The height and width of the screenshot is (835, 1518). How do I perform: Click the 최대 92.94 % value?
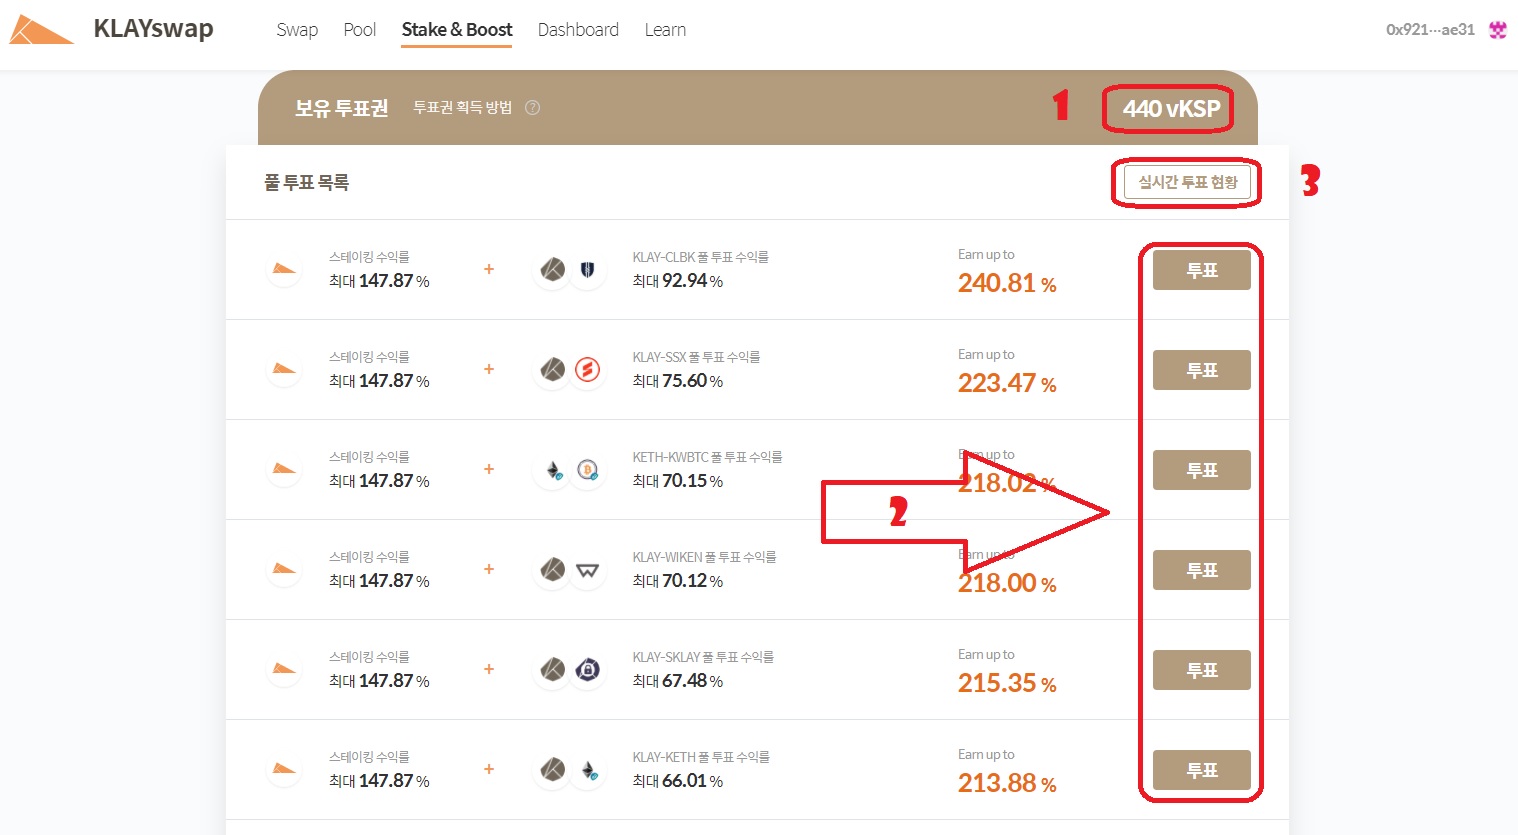(677, 281)
